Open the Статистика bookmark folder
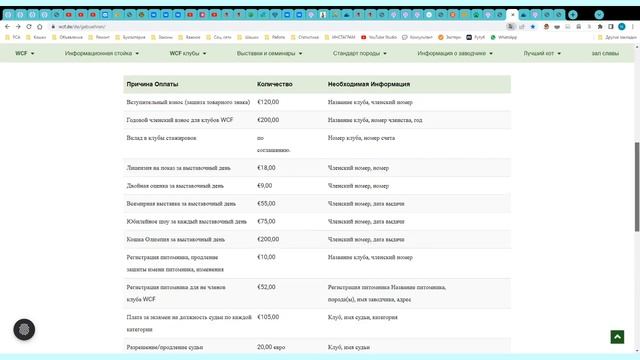Viewport: 640px width, 360px height. click(304, 37)
